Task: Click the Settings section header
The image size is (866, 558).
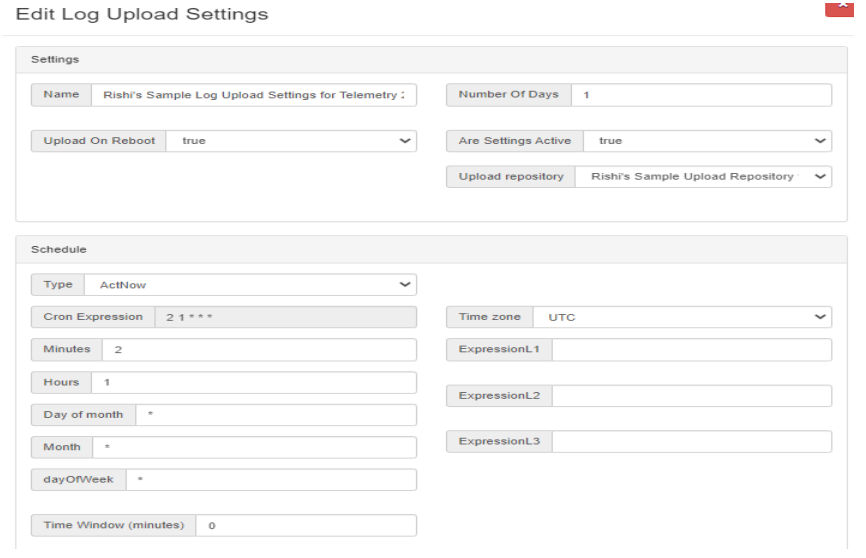Action: (55, 59)
